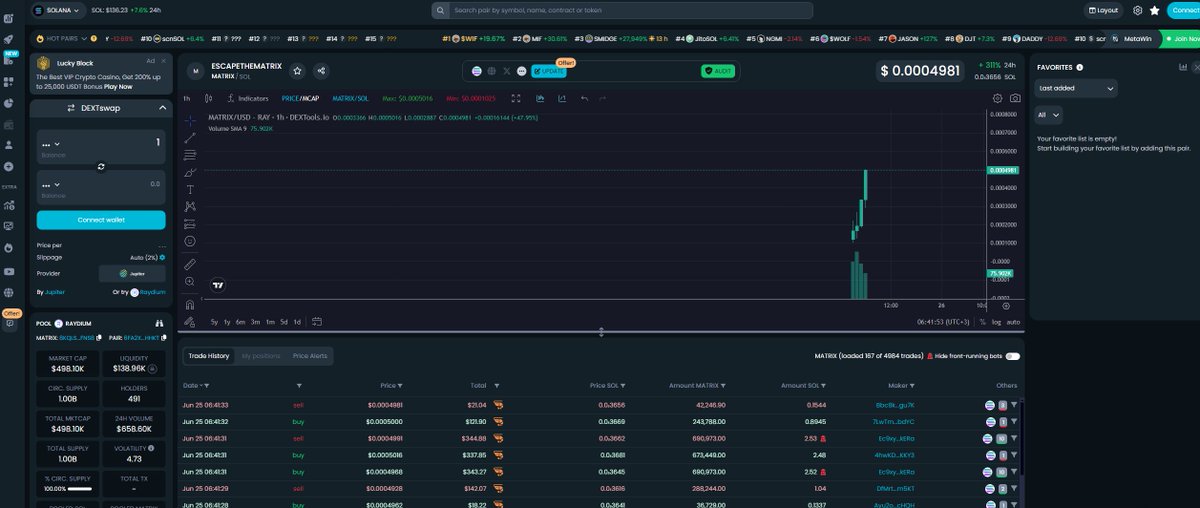This screenshot has height=508, width=1200.
Task: Open the emoji icons tool
Action: click(x=190, y=241)
